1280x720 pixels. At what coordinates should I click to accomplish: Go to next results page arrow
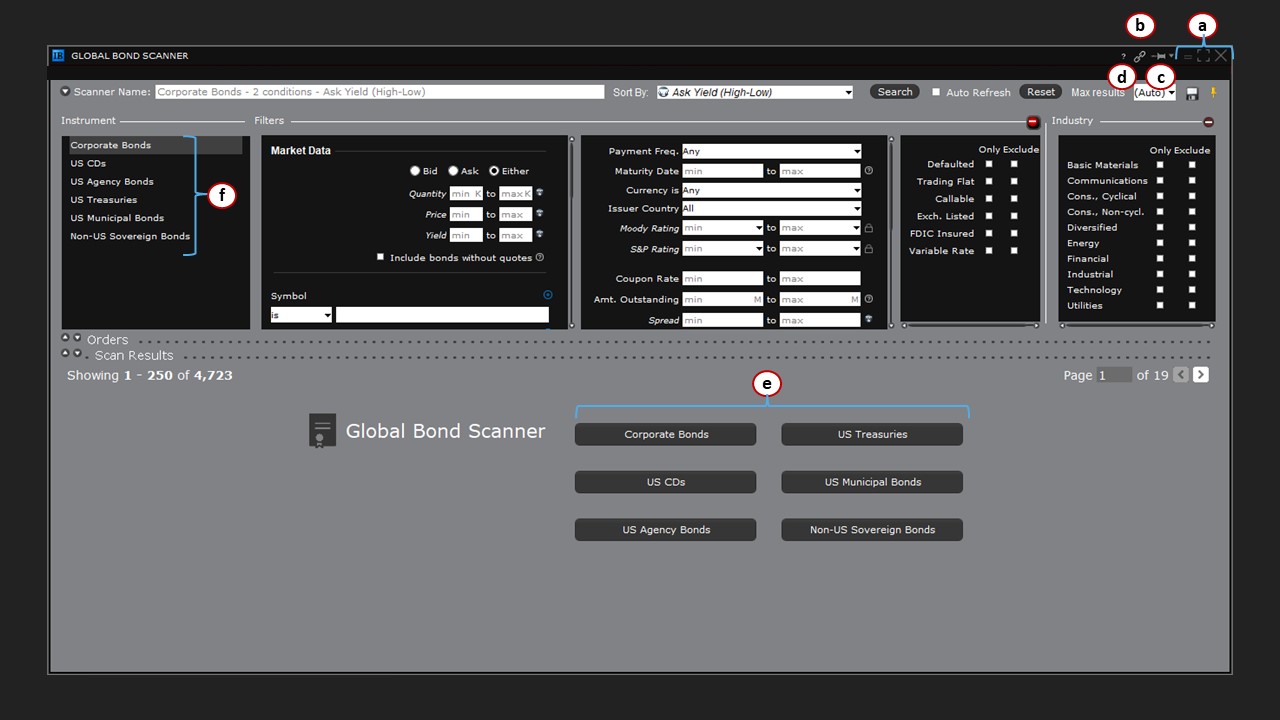[x=1201, y=375]
